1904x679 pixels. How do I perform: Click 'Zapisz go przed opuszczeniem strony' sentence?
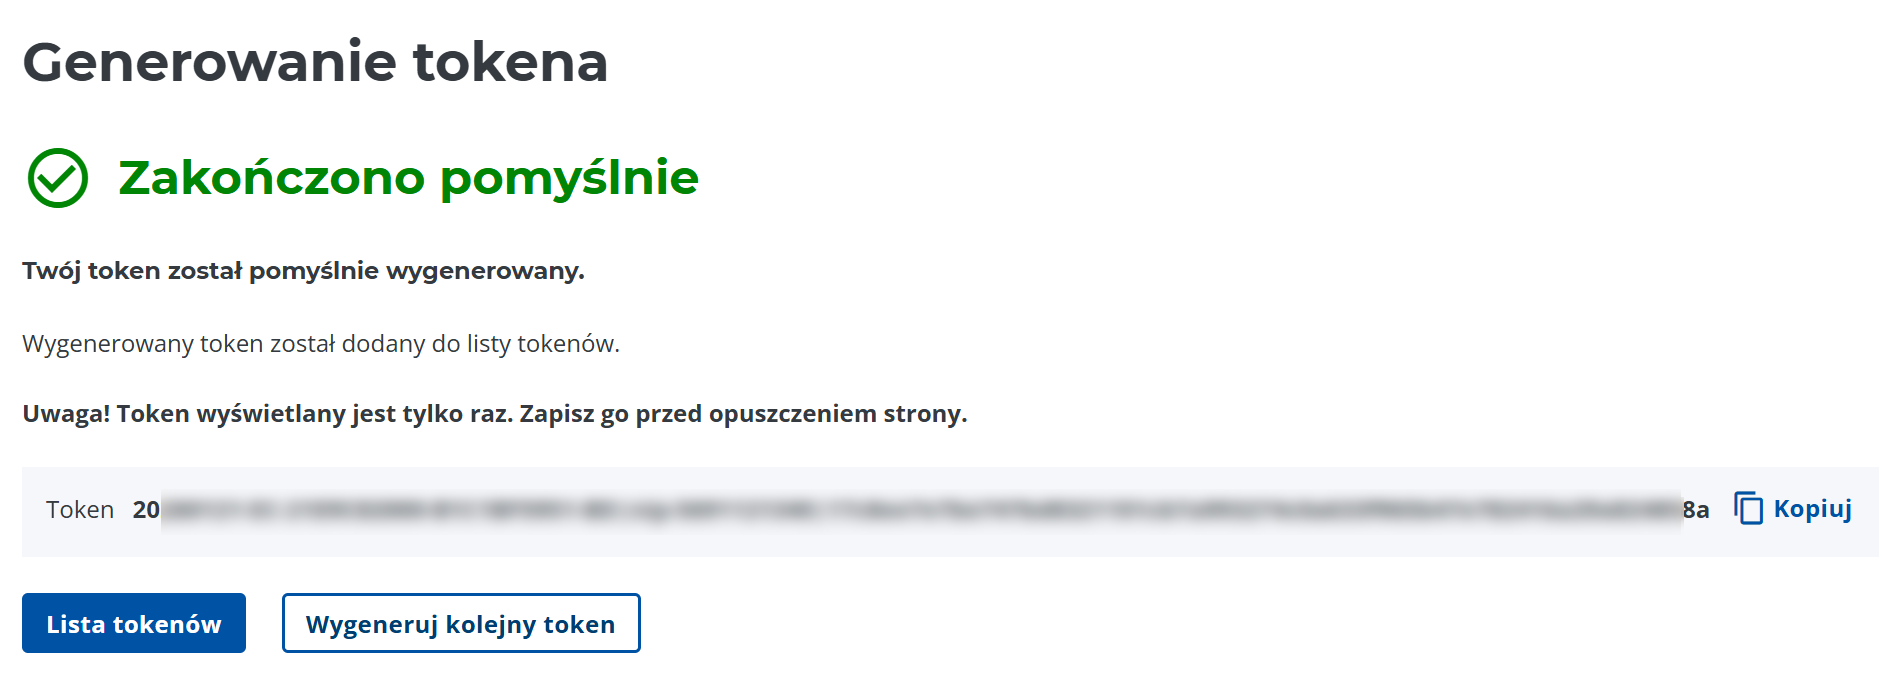(x=743, y=414)
